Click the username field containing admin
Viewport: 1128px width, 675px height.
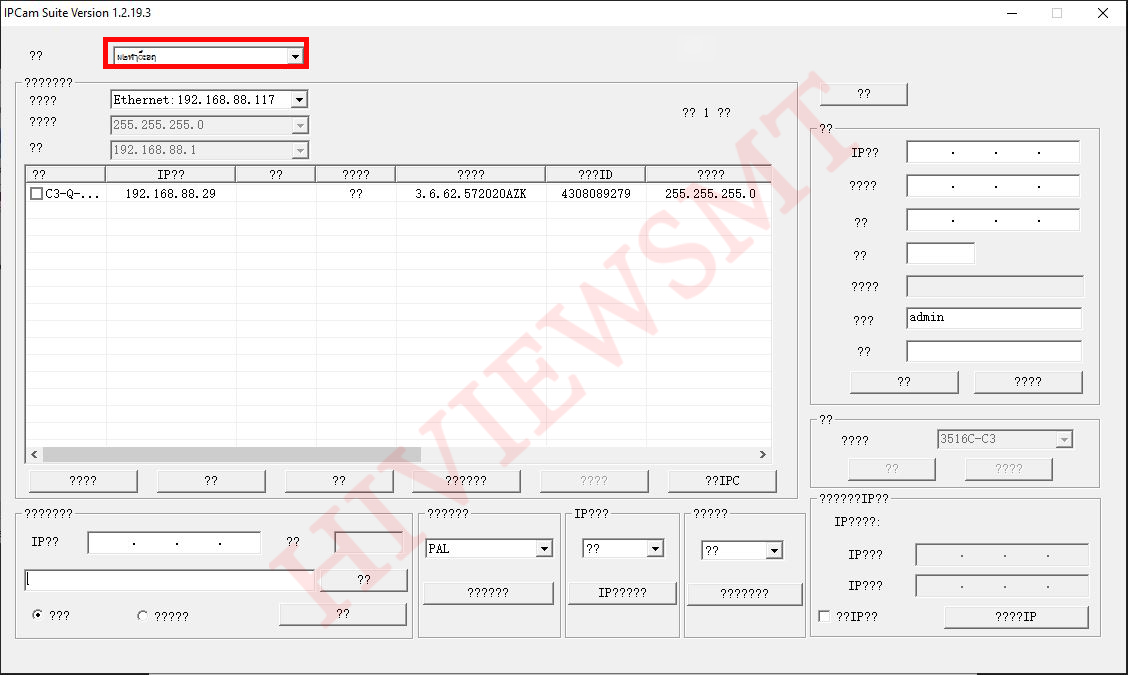pos(993,318)
